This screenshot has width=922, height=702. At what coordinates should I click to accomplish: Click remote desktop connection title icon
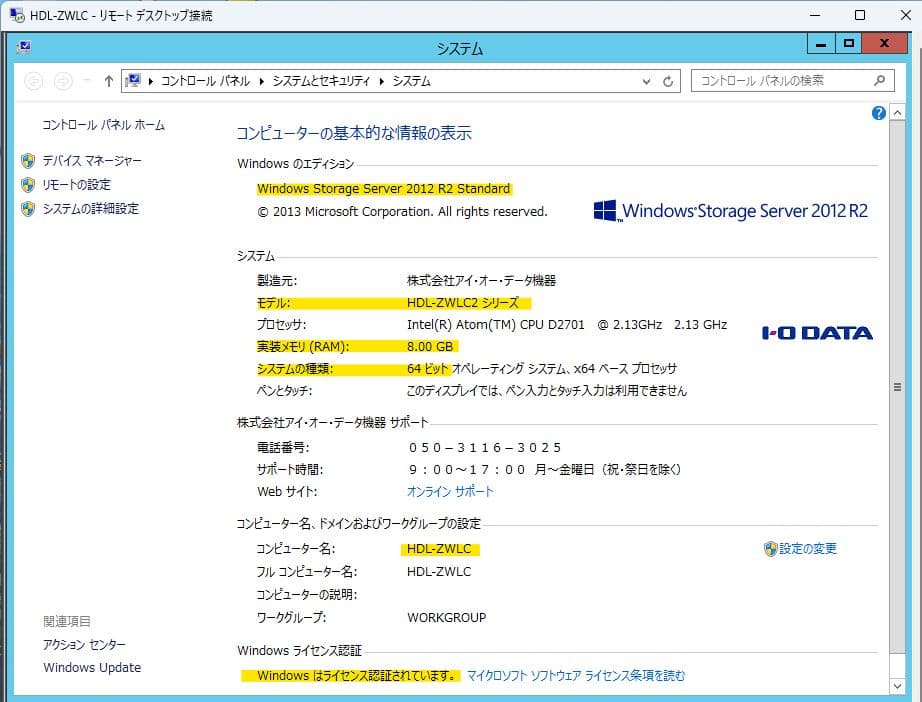point(17,15)
